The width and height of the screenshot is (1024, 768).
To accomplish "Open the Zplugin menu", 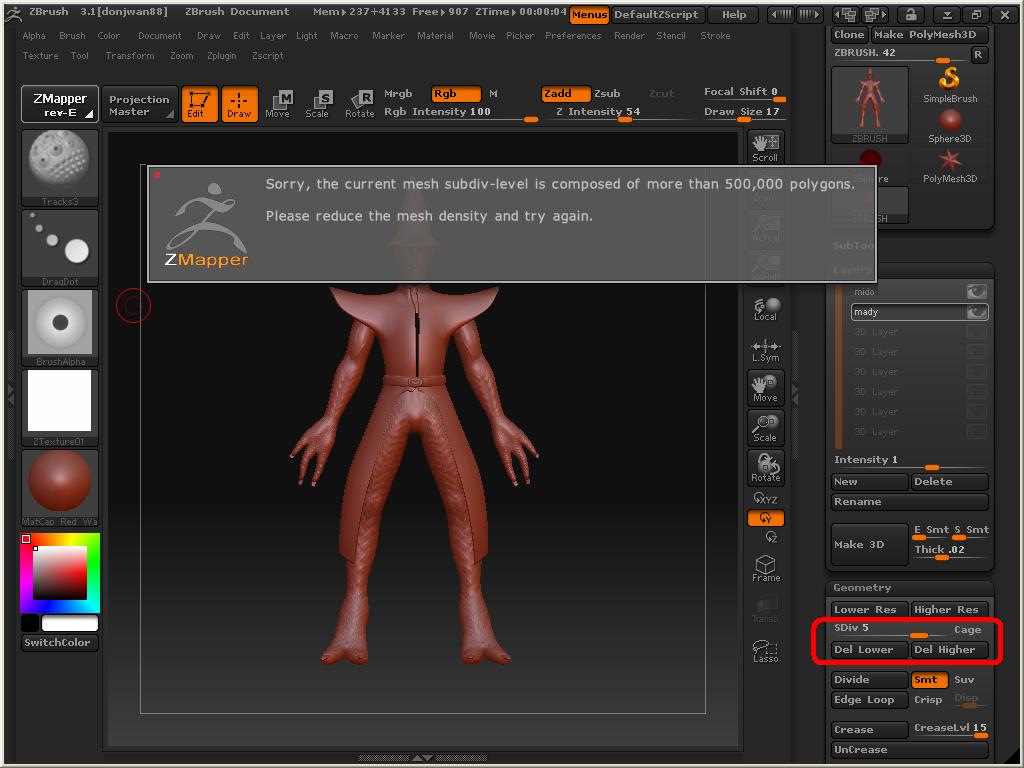I will coord(221,56).
